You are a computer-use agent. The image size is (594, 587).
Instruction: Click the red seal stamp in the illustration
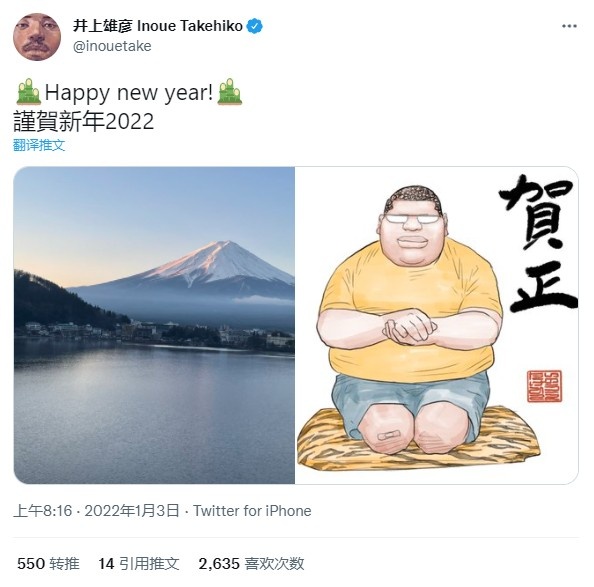point(544,386)
